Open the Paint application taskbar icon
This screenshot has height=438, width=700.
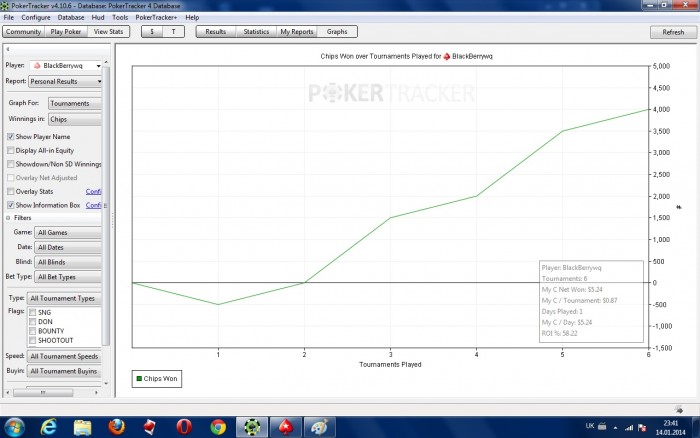[x=319, y=427]
